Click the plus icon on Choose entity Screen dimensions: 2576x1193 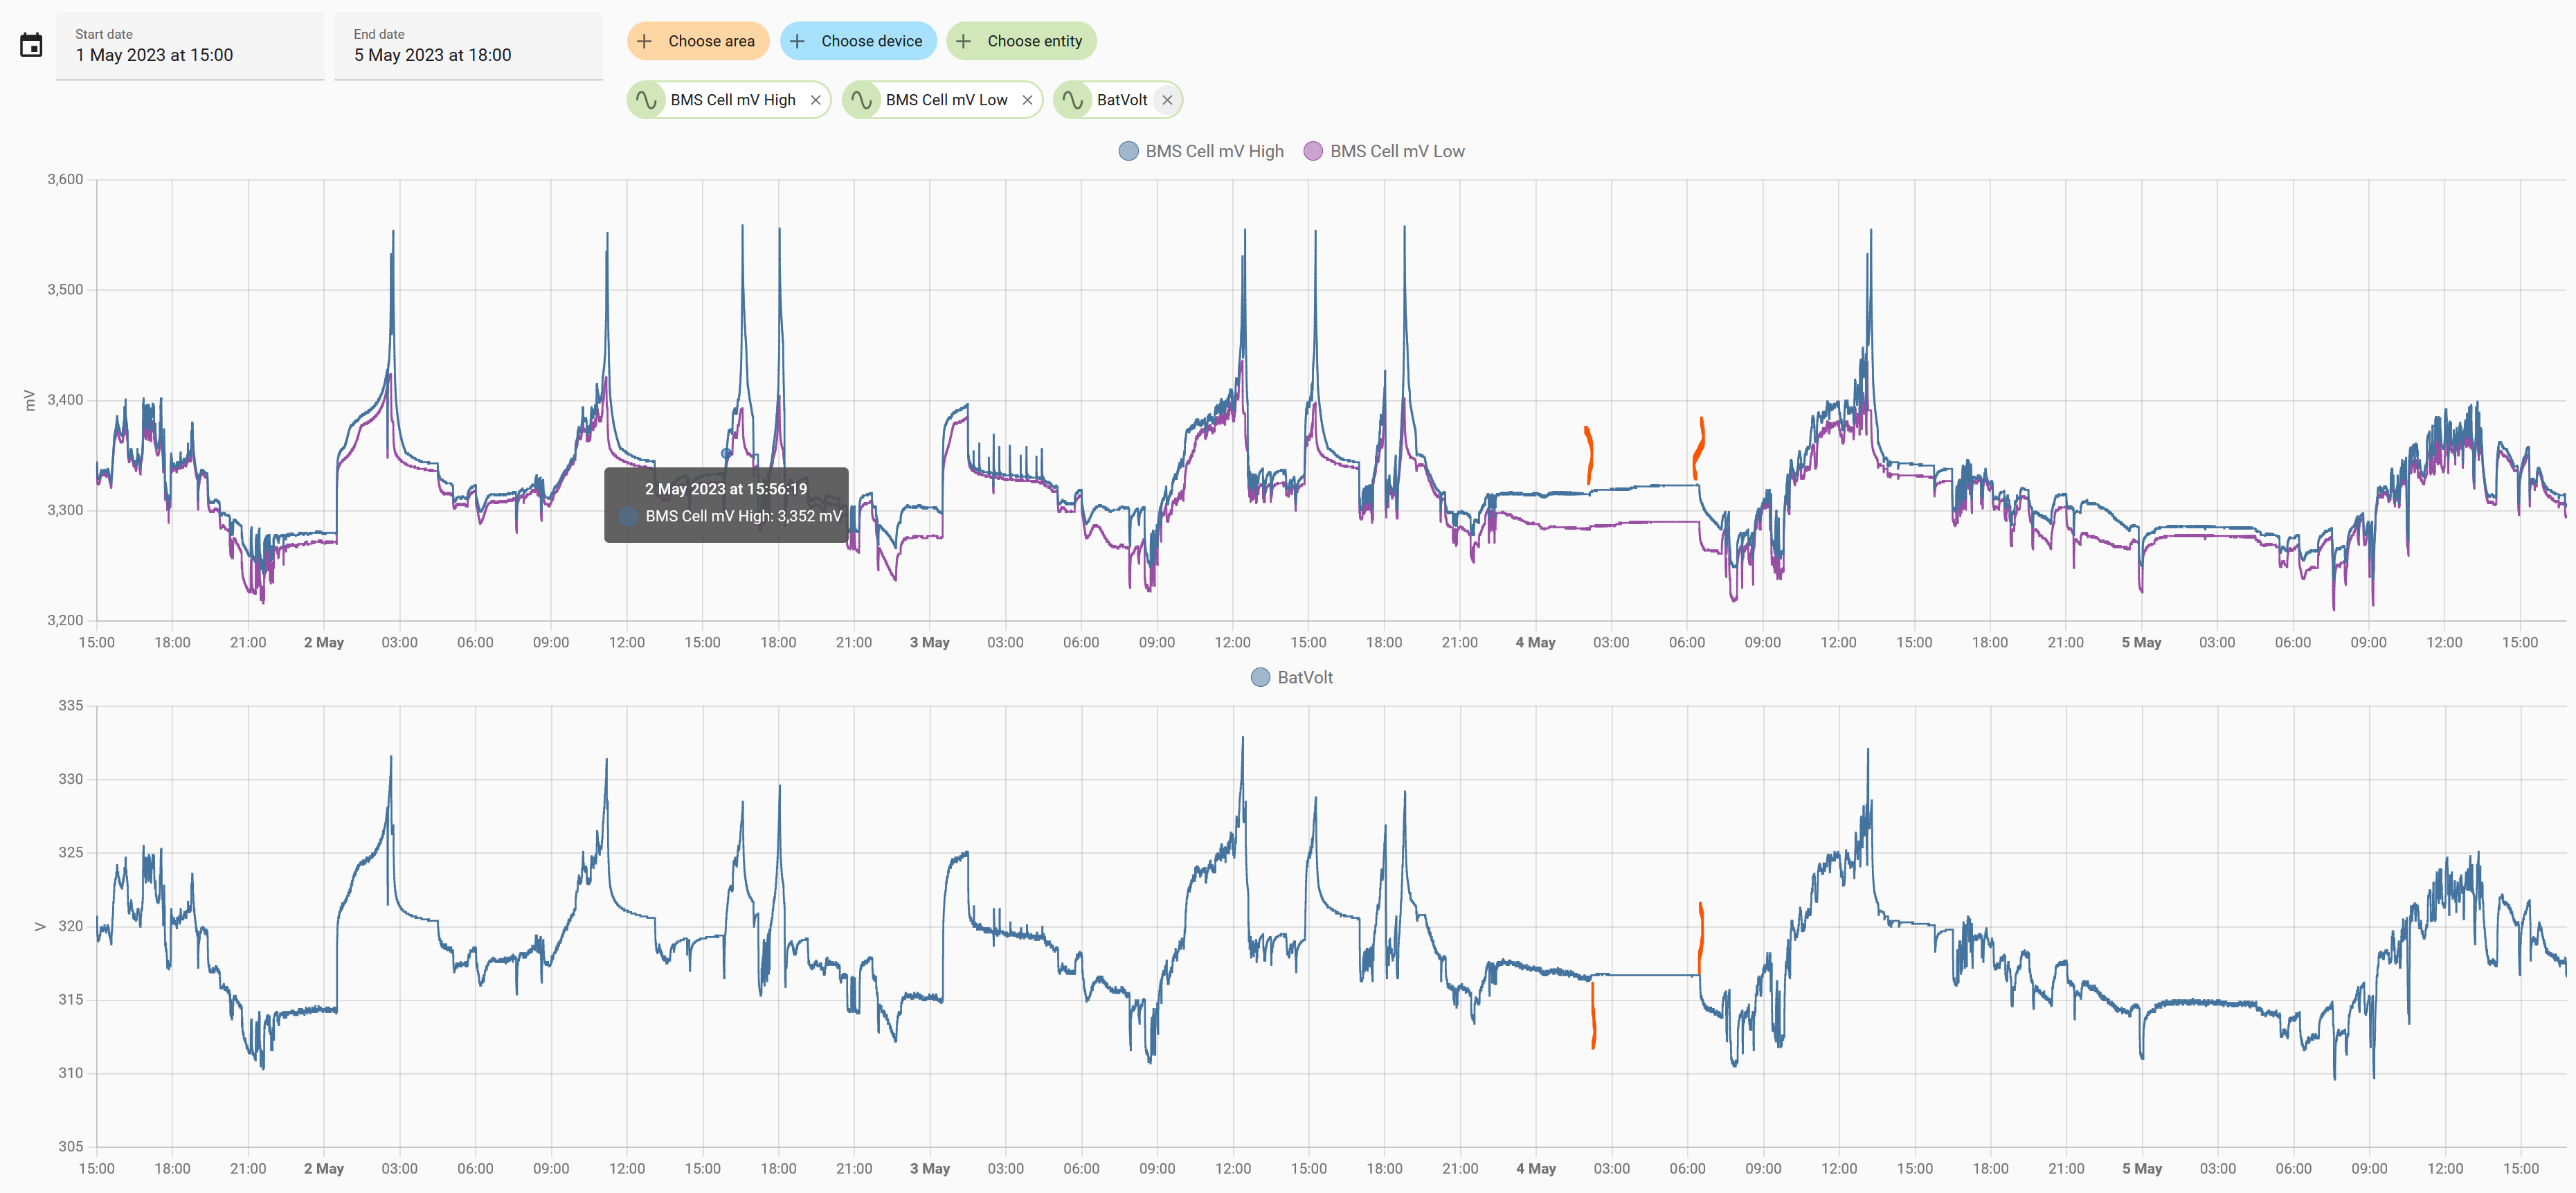click(x=963, y=41)
